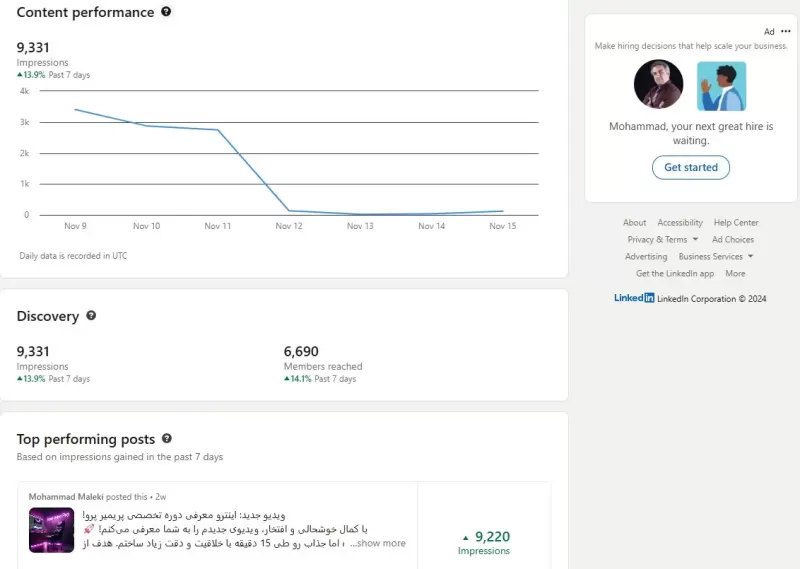Click the Content performance help icon
This screenshot has width=800, height=569.
click(166, 11)
